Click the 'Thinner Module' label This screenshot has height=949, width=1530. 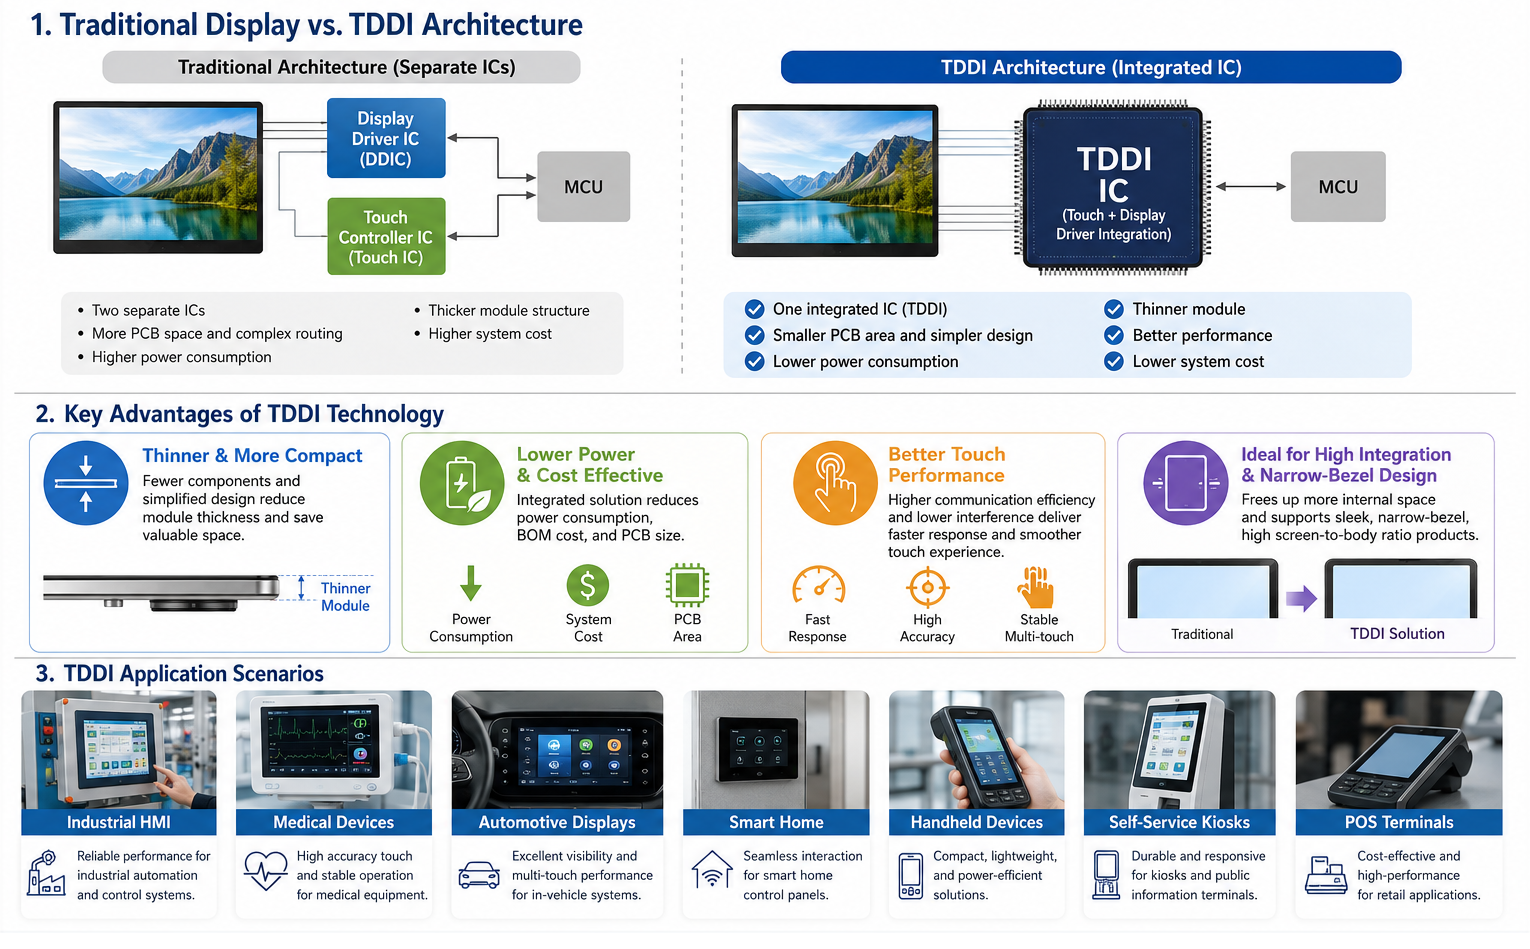coord(345,597)
